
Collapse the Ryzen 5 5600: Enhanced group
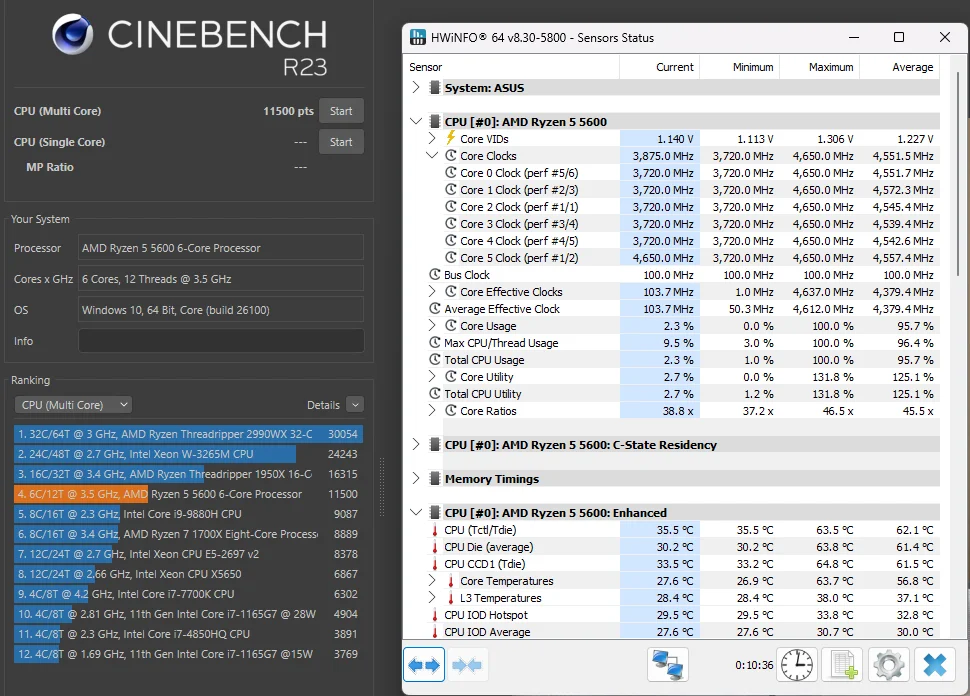click(x=416, y=512)
